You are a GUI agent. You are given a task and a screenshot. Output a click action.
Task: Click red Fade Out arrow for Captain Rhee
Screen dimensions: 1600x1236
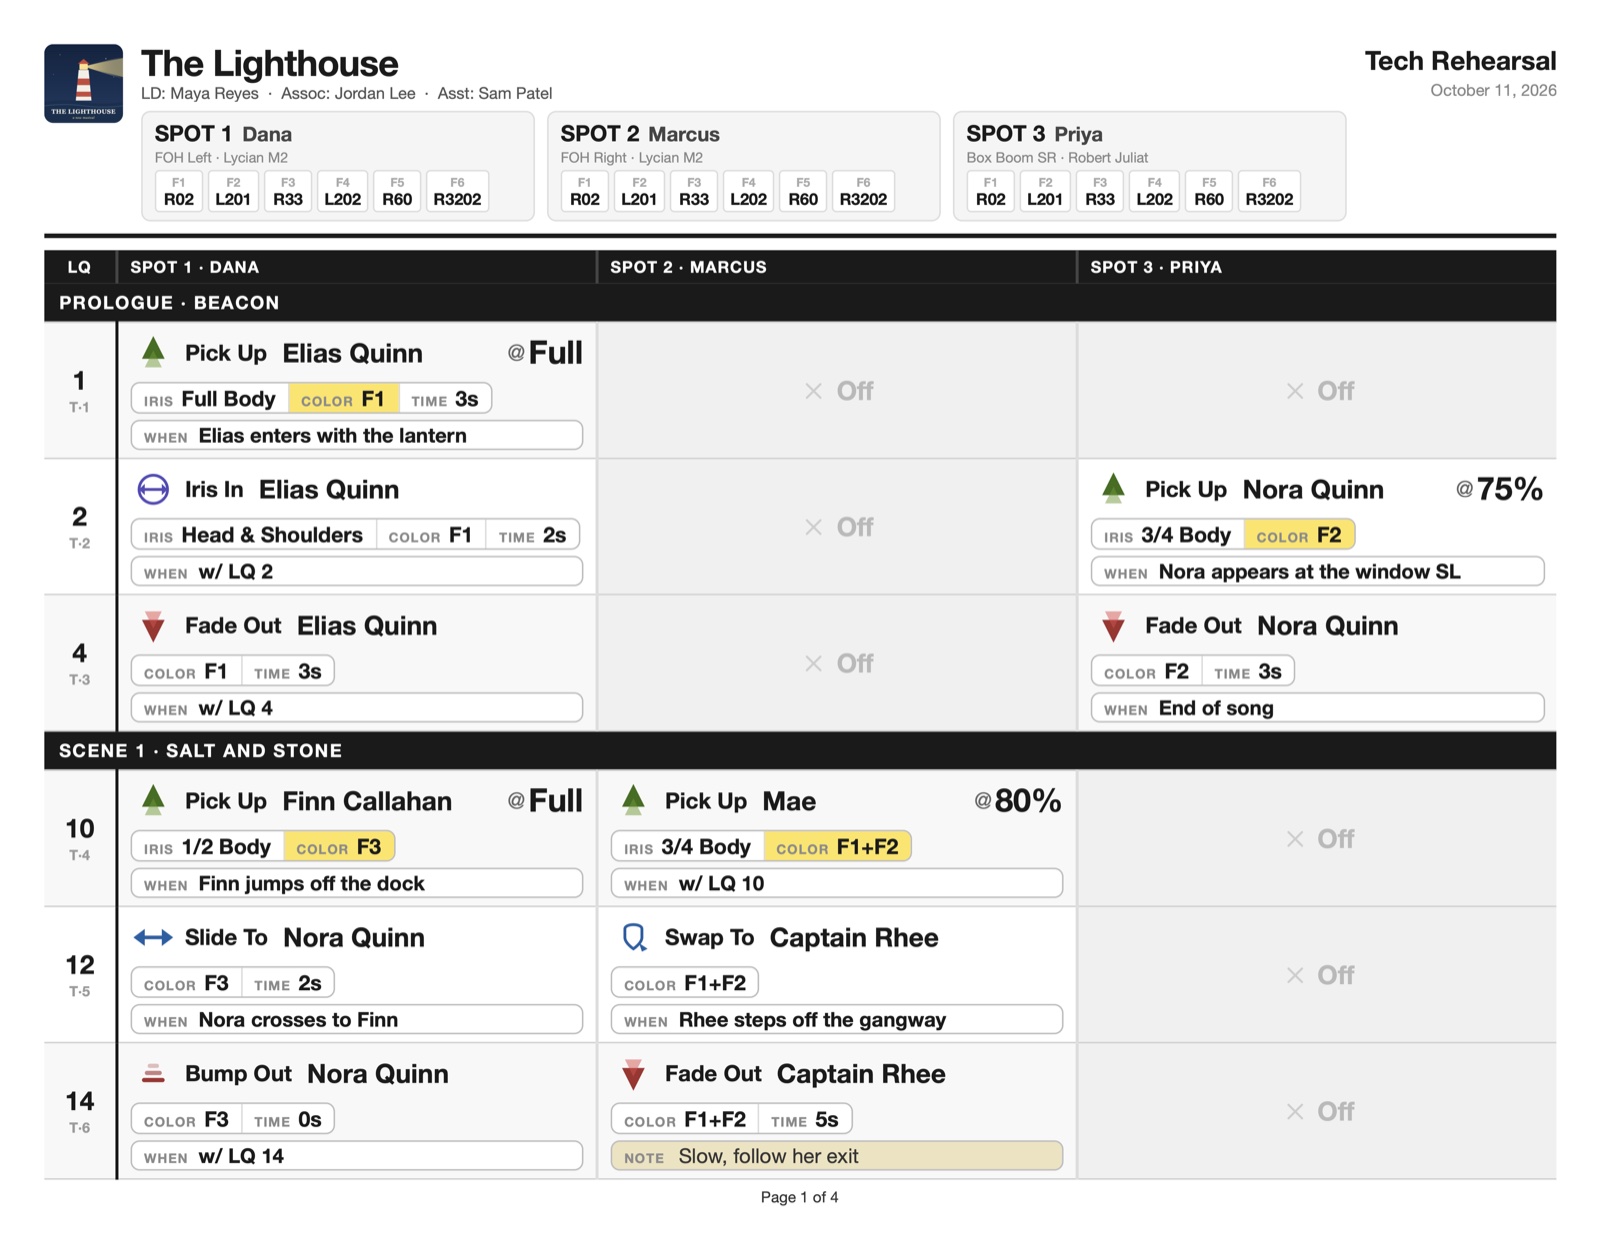click(633, 1074)
